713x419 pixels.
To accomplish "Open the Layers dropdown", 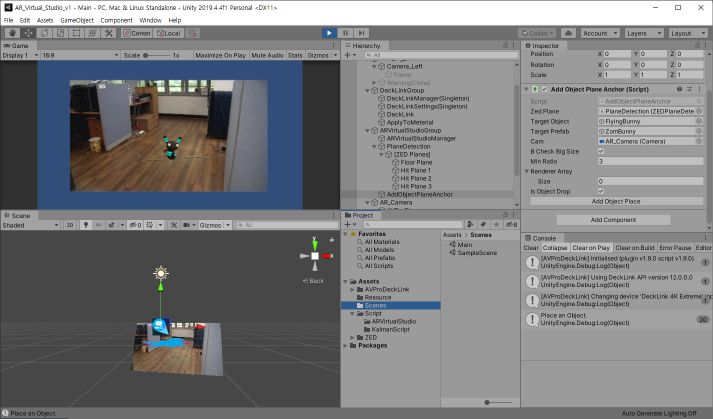I will tap(643, 33).
